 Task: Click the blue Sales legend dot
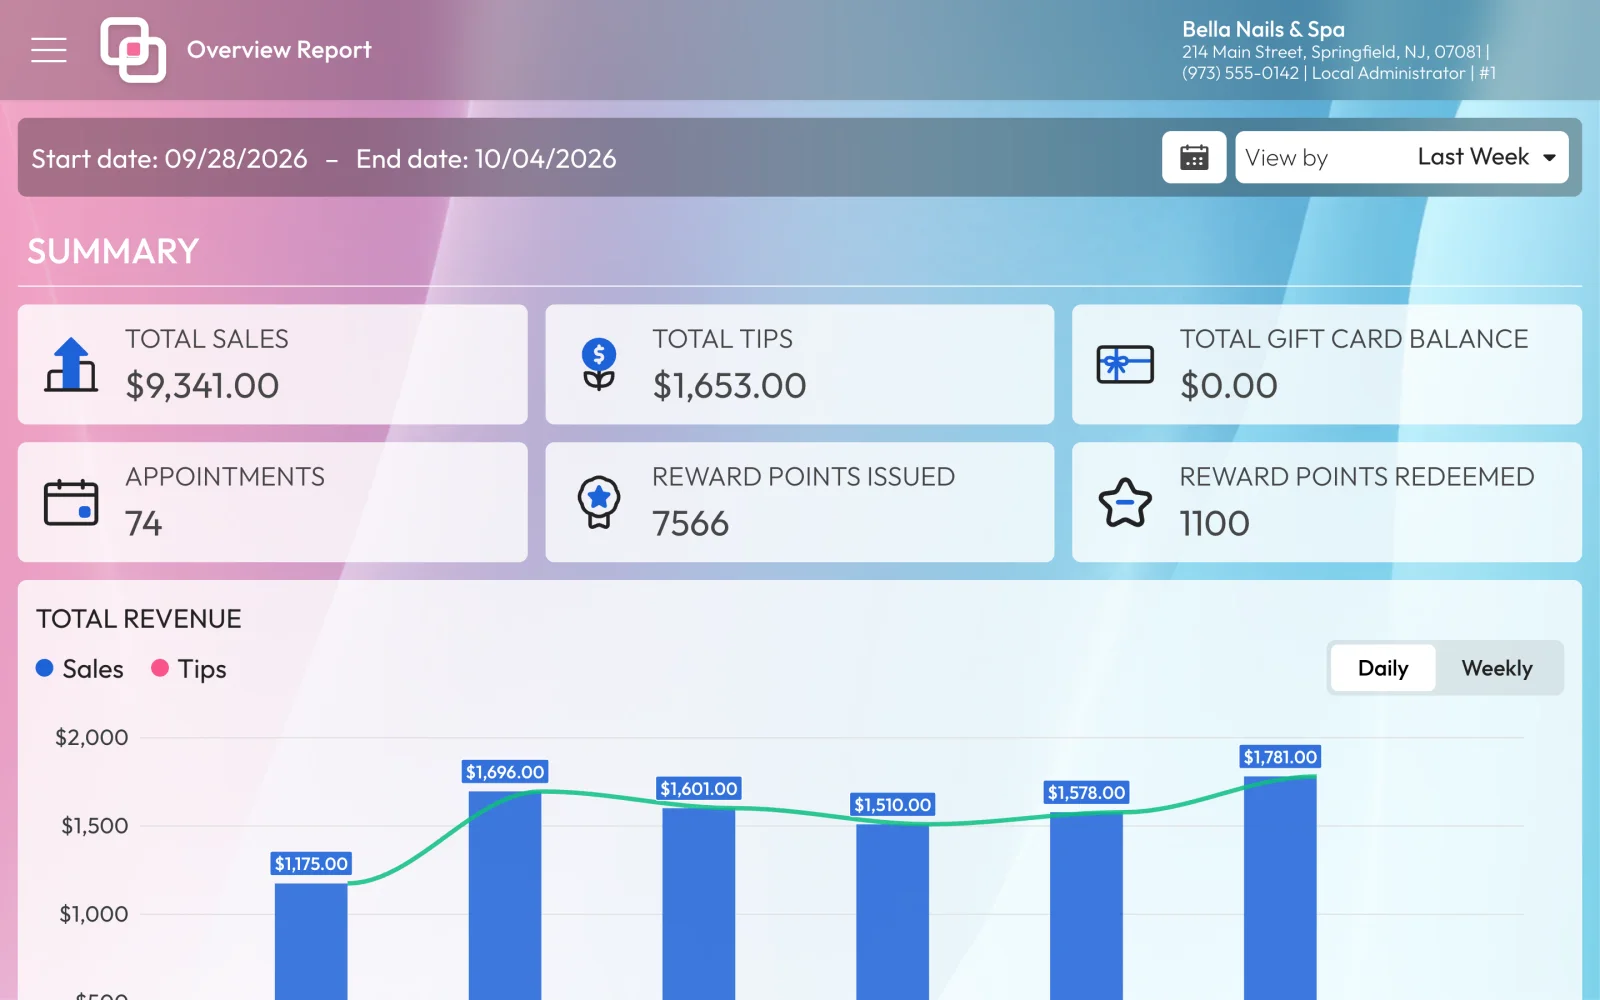tap(45, 668)
